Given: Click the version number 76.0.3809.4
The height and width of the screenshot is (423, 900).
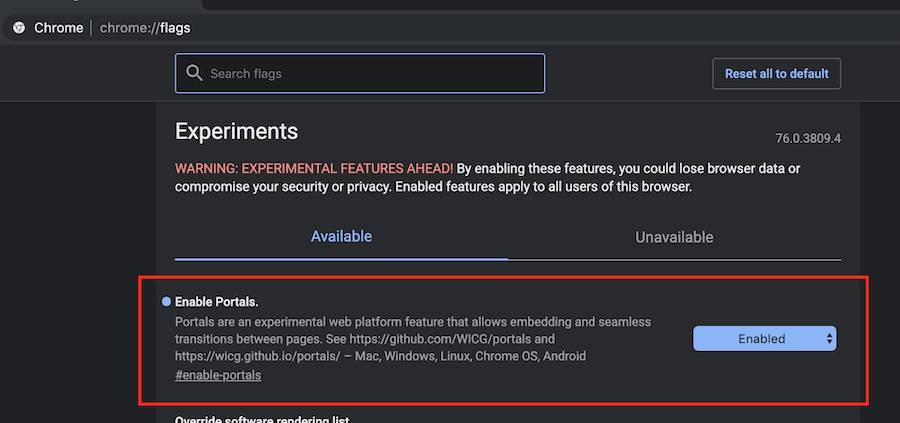Looking at the screenshot, I should pos(808,139).
